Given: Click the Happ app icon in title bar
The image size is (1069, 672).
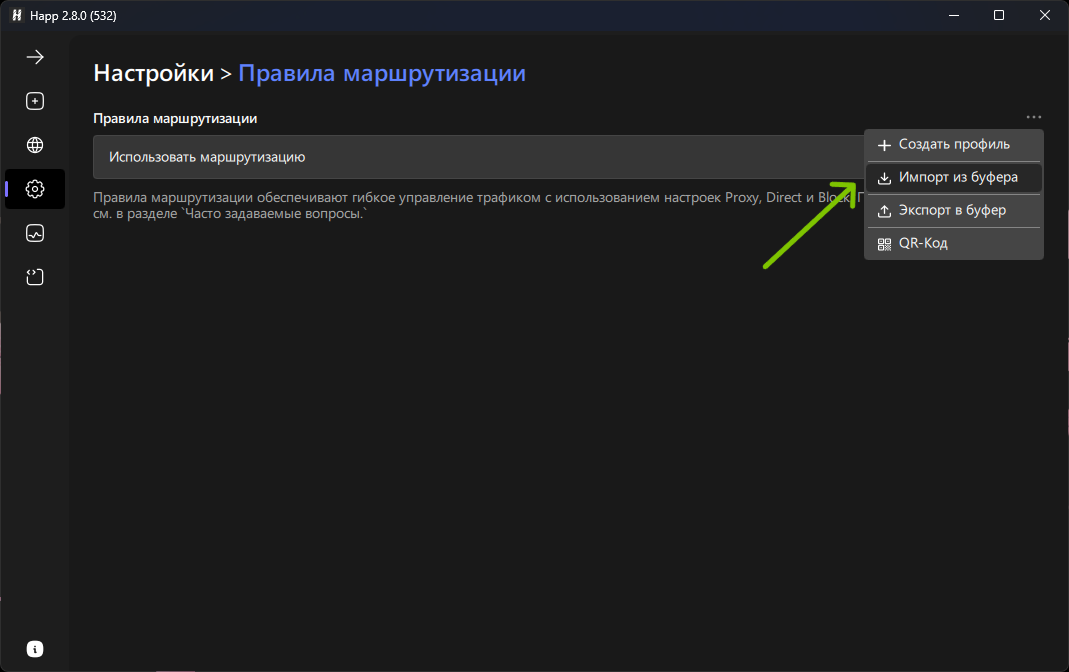Looking at the screenshot, I should (17, 15).
